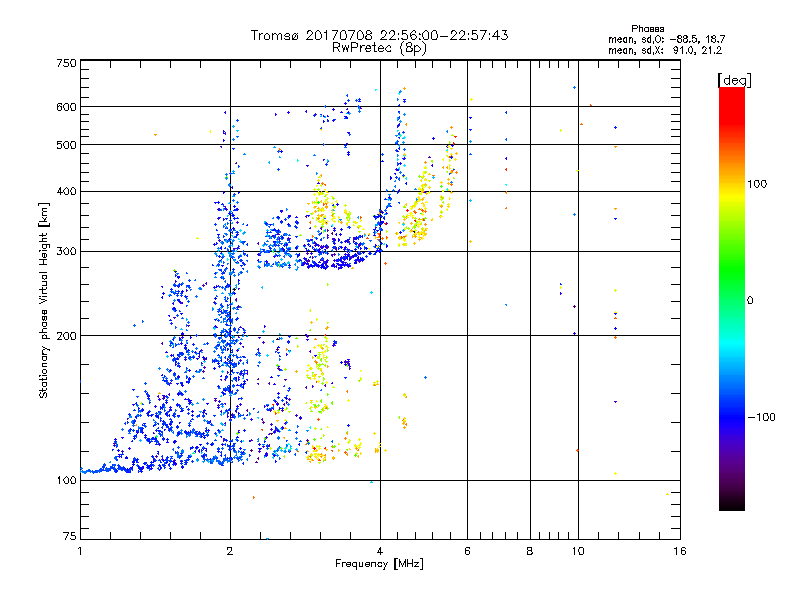Viewport: 800px width, 600px height.
Task: Click the '600' y-axis tick label
Action: [66, 107]
